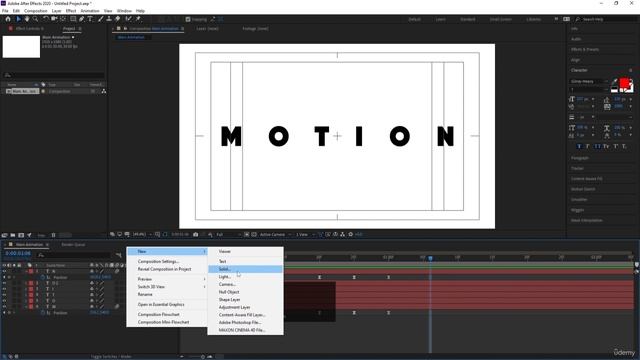This screenshot has width=640, height=360.
Task: Select the Puppet Pin tool
Action: tap(138, 19)
